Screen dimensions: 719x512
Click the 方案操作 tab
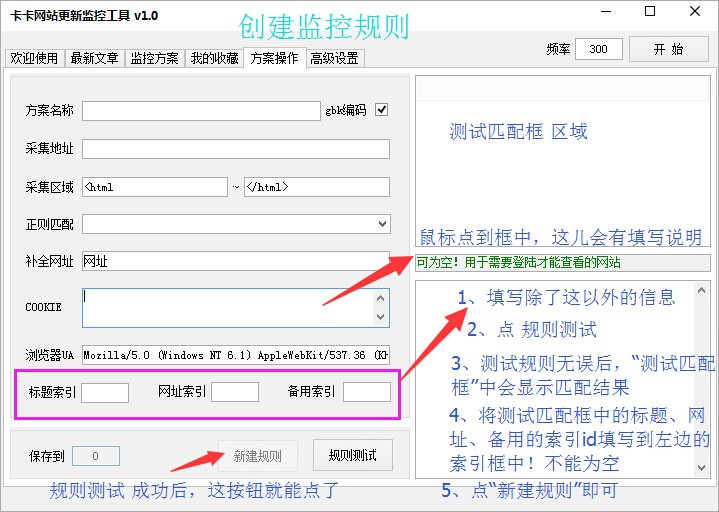pyautogui.click(x=275, y=58)
